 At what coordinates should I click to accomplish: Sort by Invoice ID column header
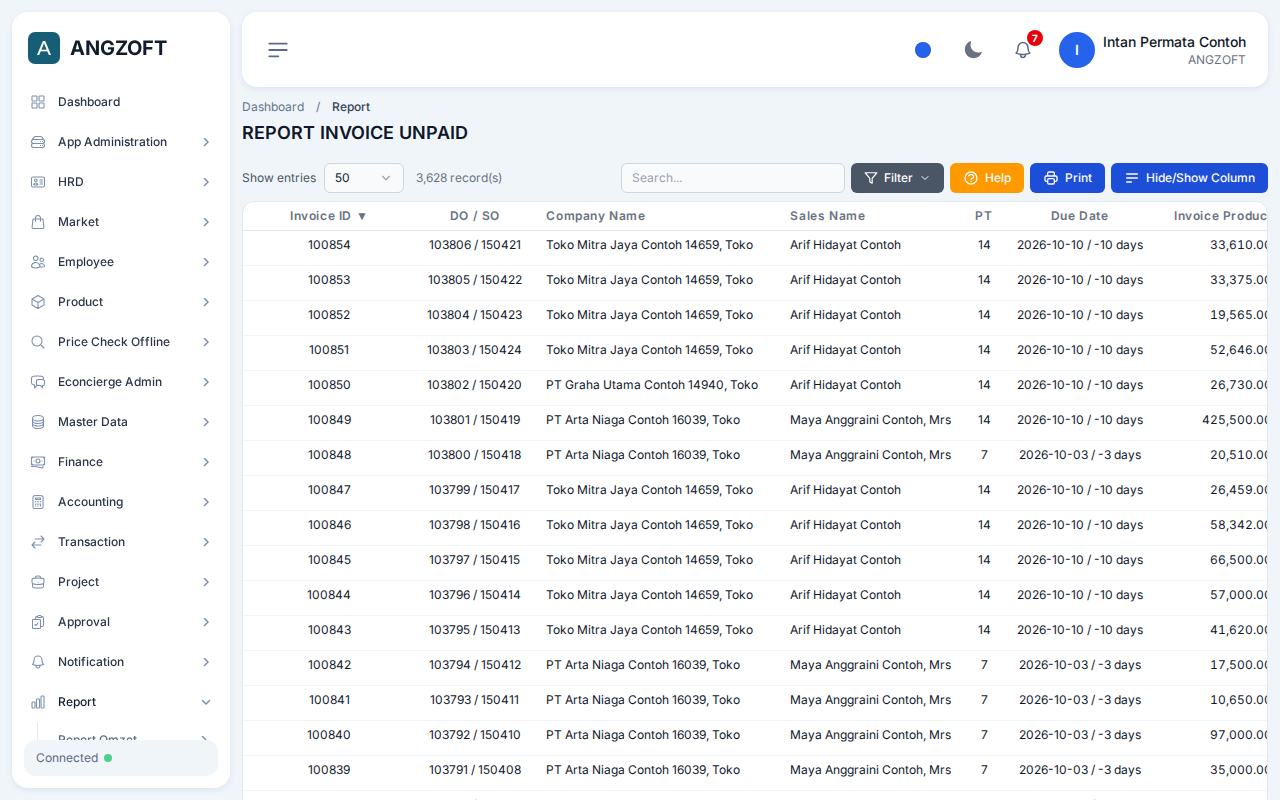coord(329,216)
